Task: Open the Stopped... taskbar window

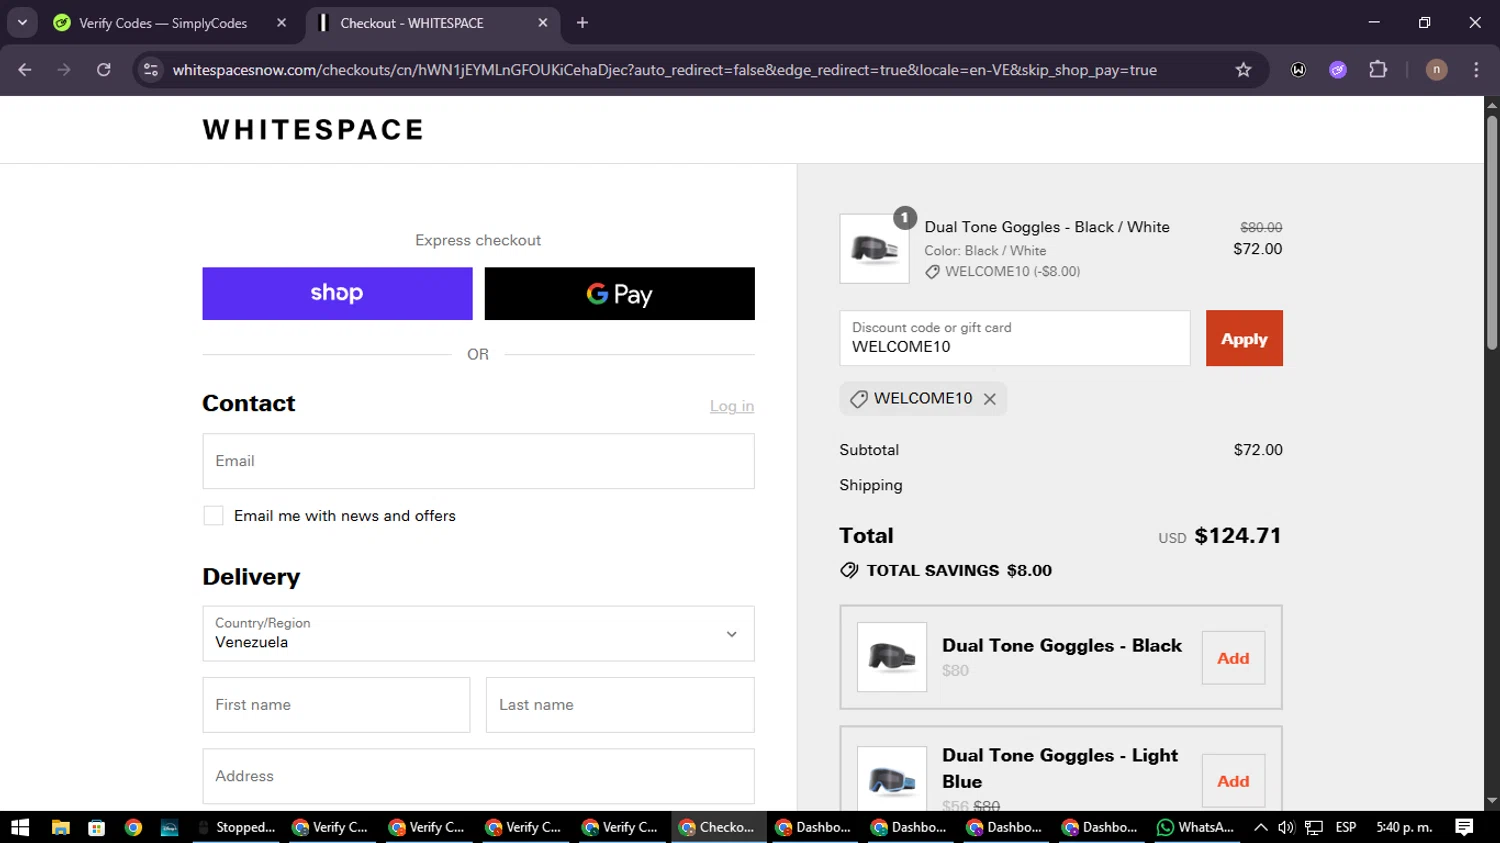Action: click(x=237, y=827)
